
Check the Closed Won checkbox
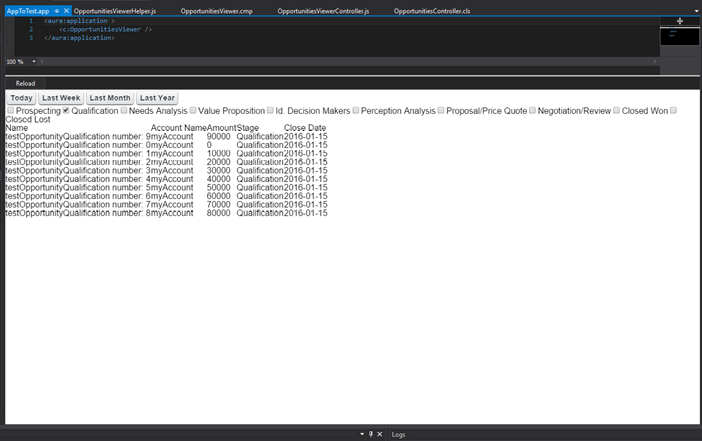pyautogui.click(x=616, y=110)
